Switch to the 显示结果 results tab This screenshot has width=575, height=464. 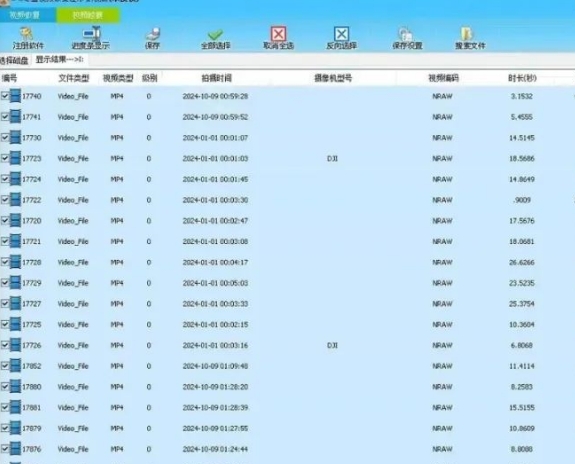(60, 59)
